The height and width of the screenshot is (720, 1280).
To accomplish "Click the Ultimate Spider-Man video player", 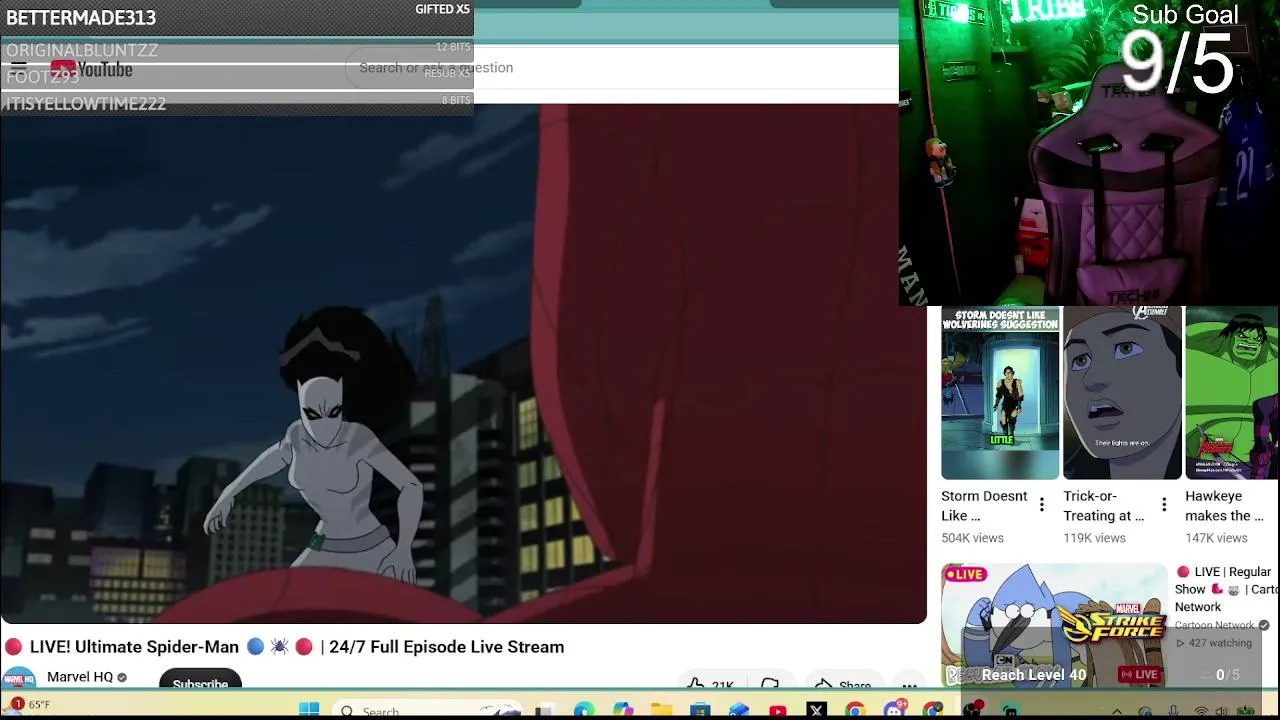I will 463,364.
